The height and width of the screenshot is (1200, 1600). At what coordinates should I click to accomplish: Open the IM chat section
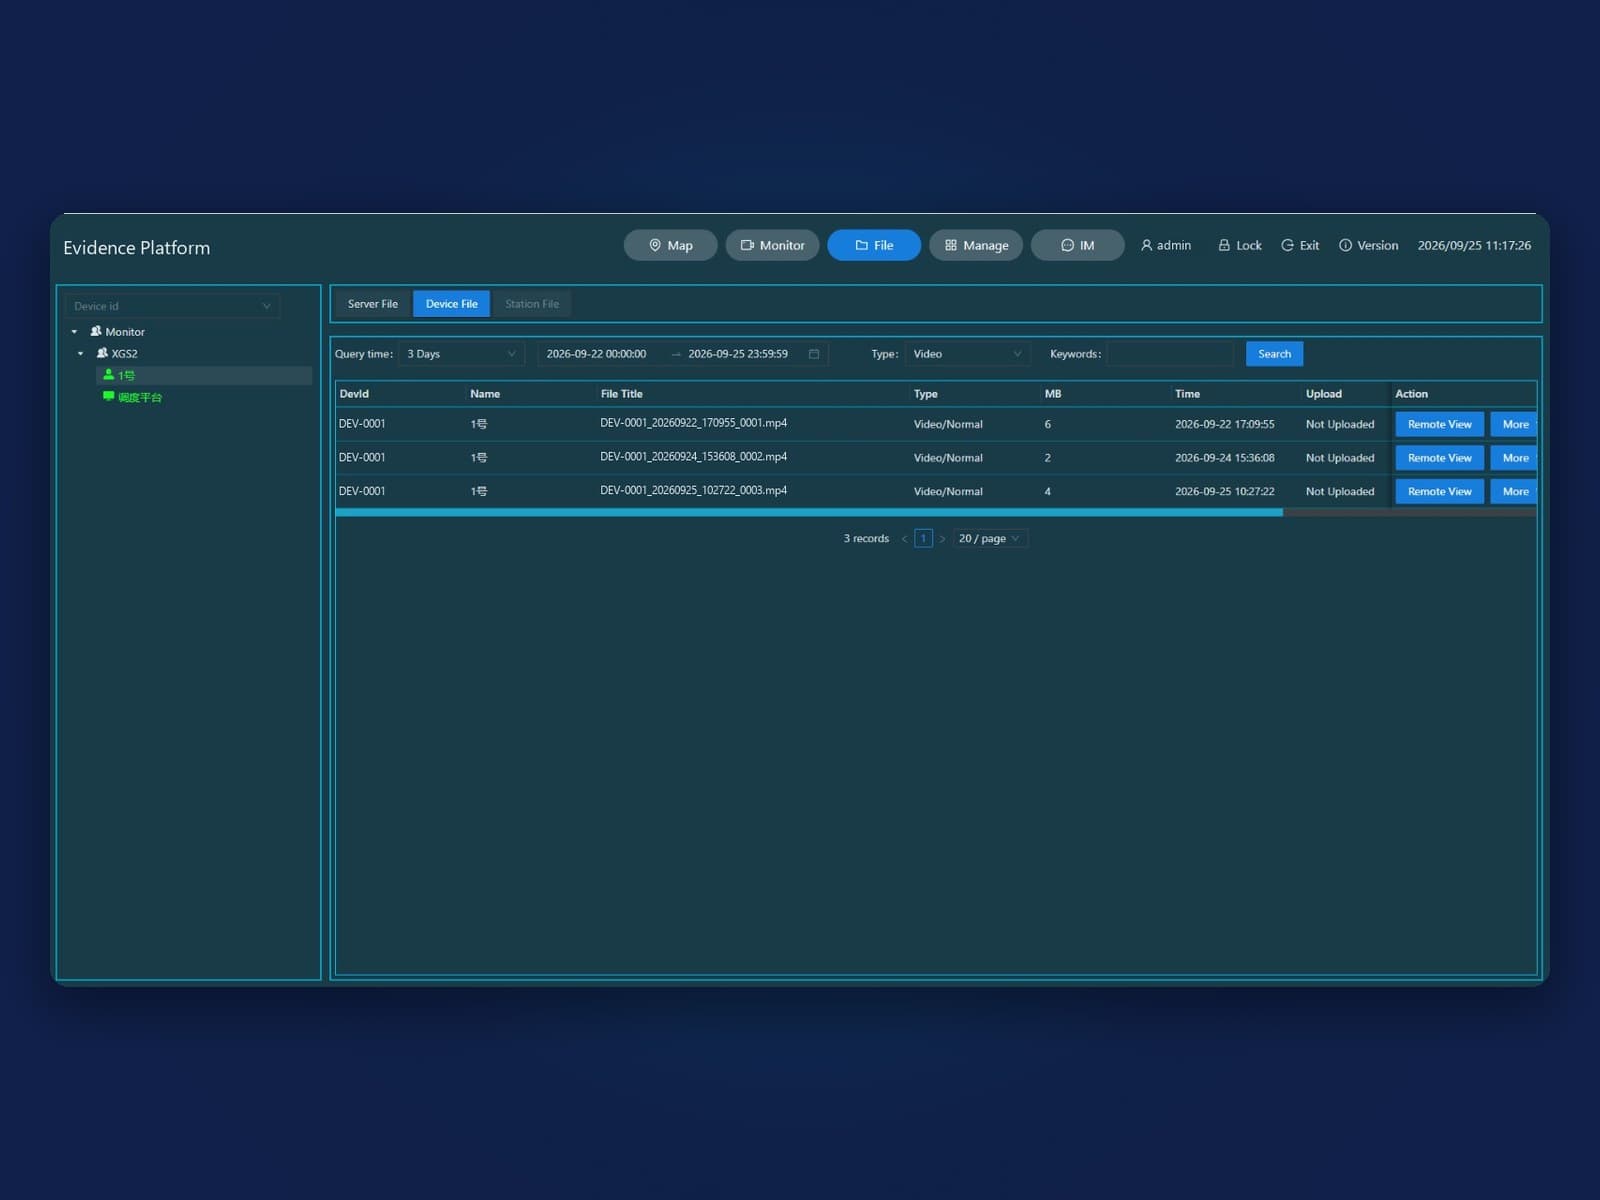[1077, 245]
